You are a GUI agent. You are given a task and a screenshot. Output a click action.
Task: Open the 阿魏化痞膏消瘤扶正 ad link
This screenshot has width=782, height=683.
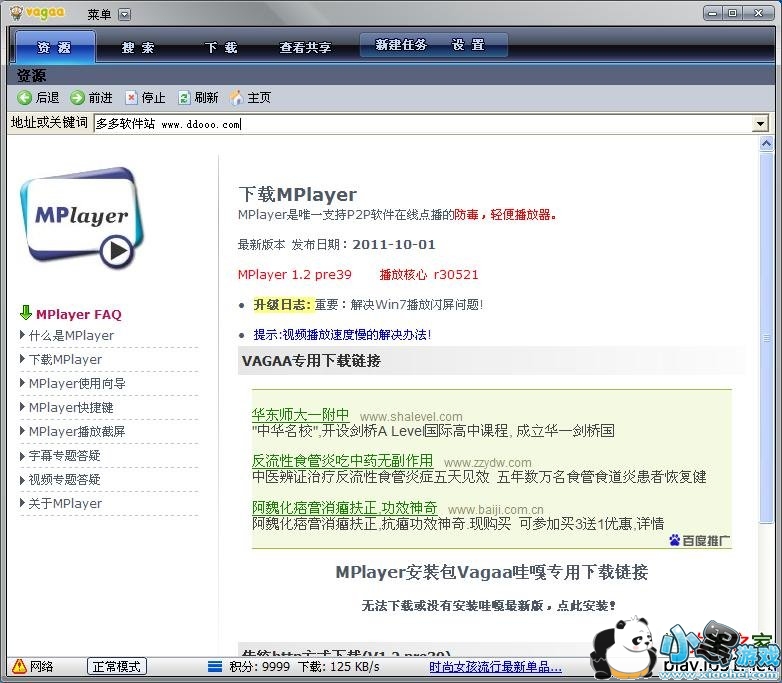click(345, 507)
